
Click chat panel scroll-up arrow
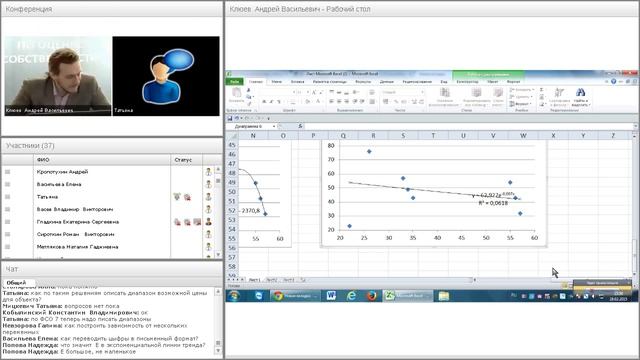tap(218, 291)
